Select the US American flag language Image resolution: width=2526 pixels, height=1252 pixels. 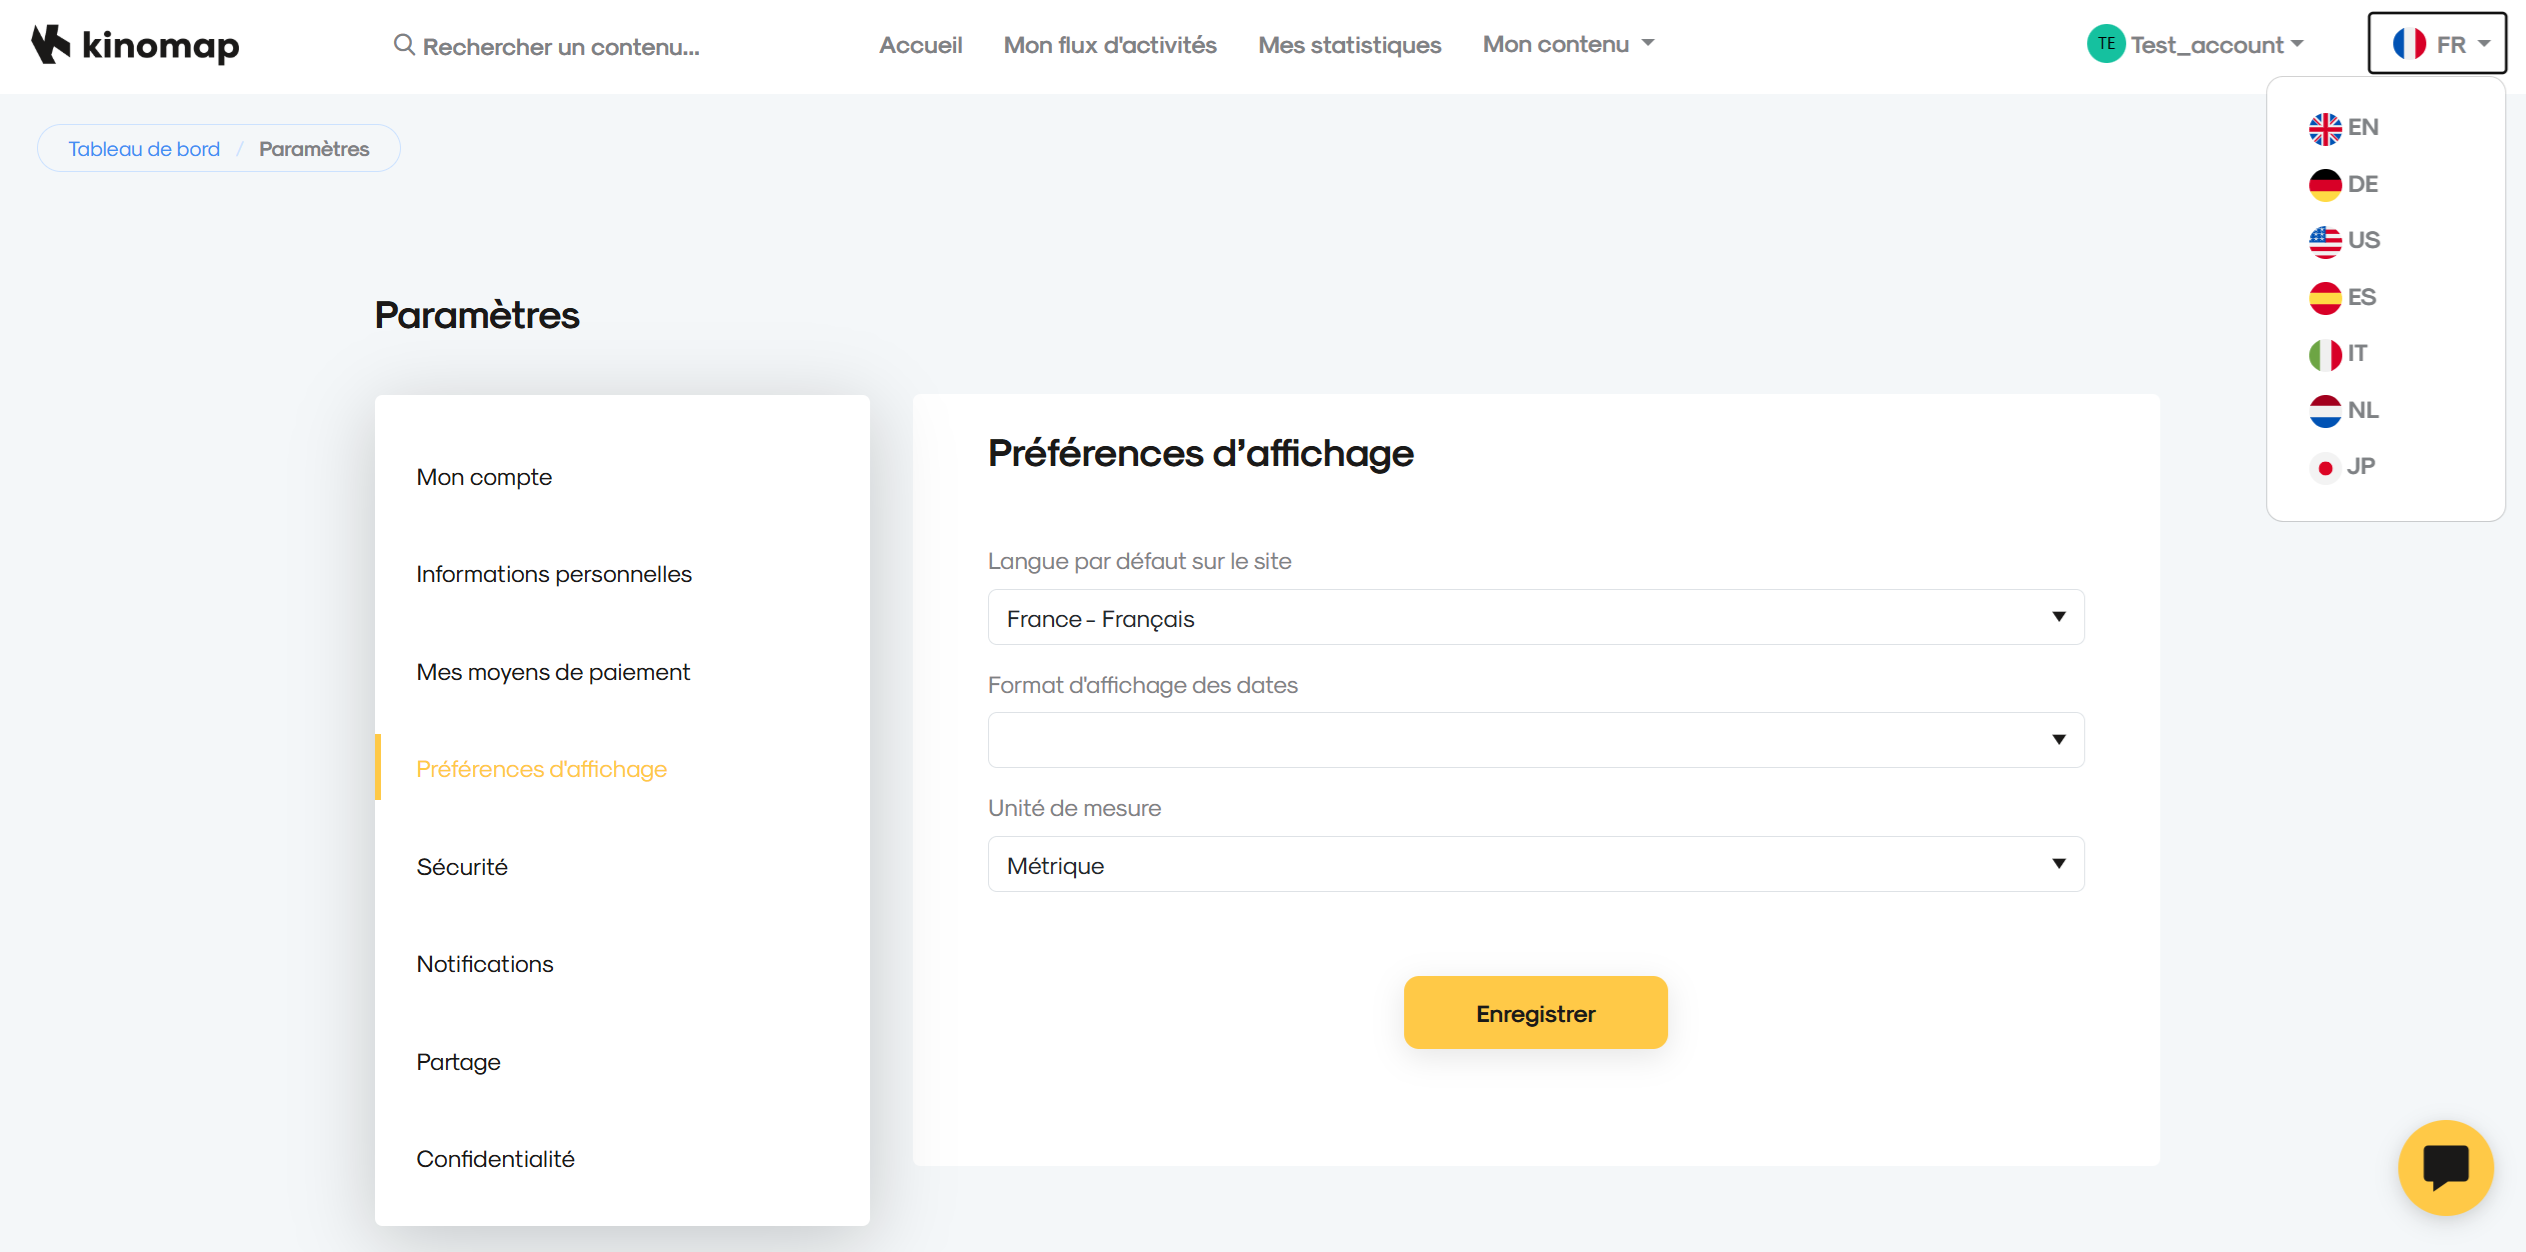click(2344, 241)
